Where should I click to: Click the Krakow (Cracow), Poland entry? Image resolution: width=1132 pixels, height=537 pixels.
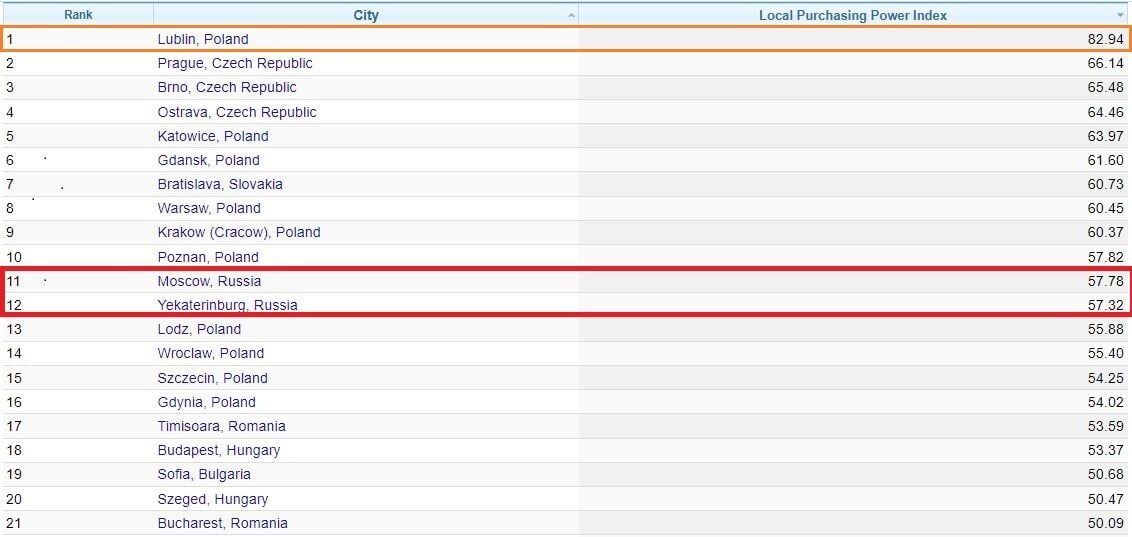239,232
